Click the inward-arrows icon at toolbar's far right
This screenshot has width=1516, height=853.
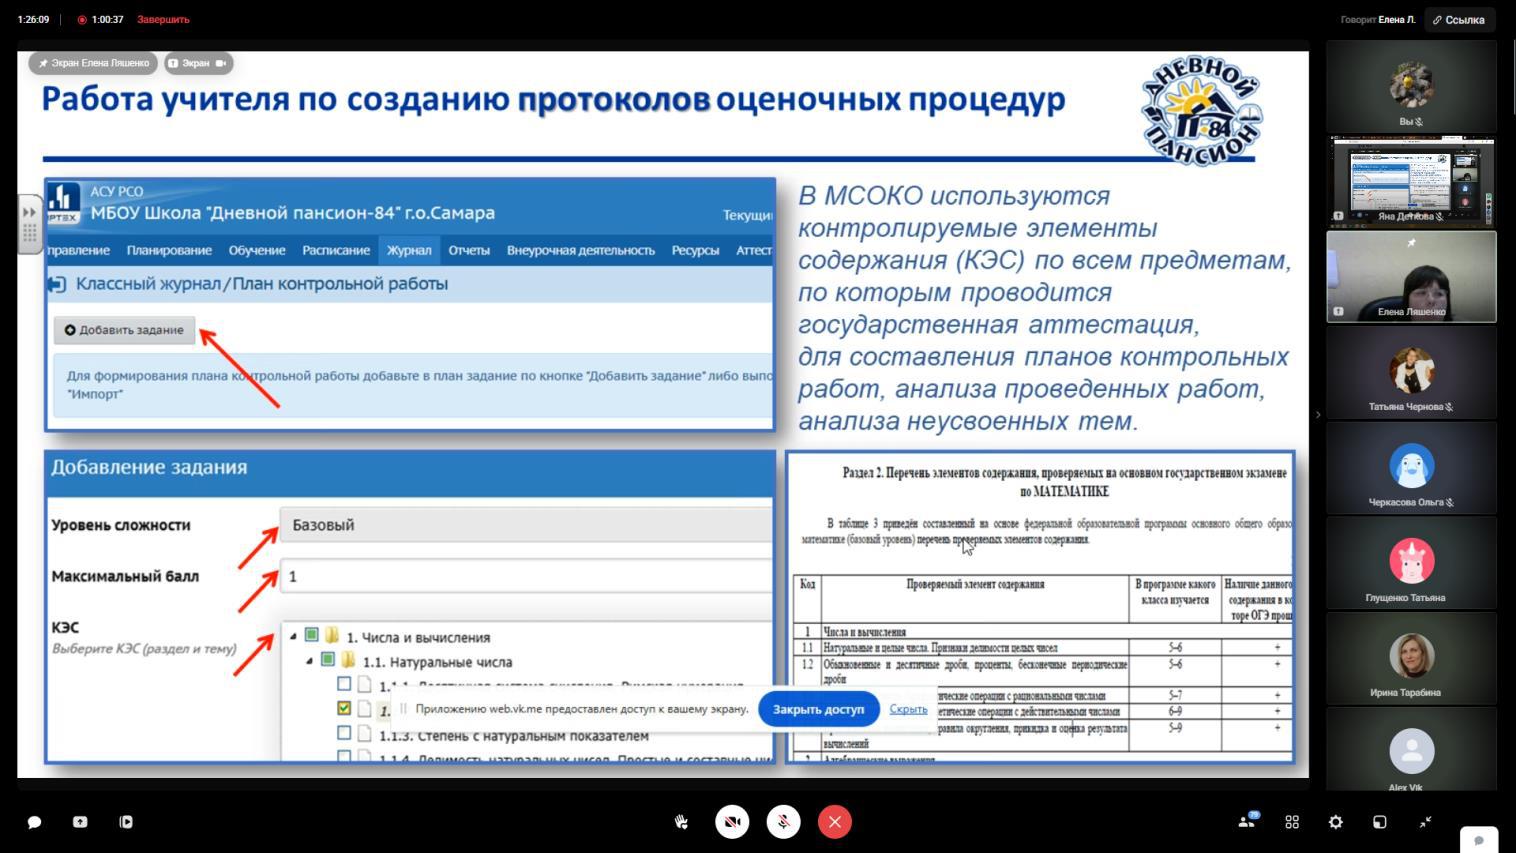pos(1426,822)
